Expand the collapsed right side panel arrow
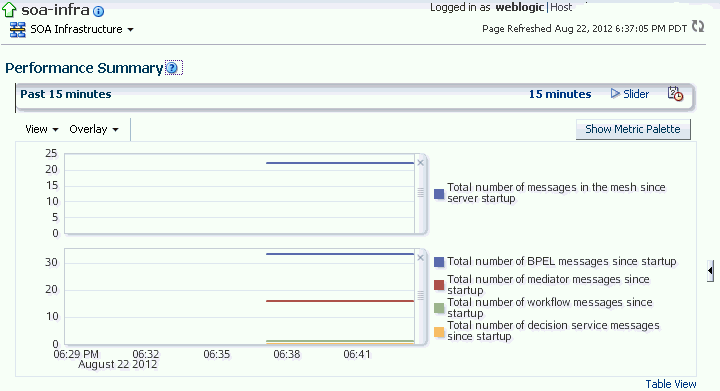Screen dimensions: 720x391 click(710, 271)
